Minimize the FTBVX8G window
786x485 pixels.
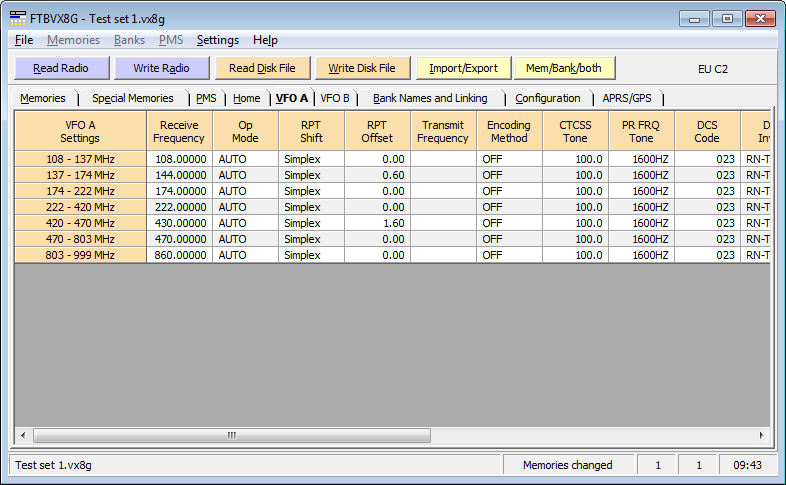694,19
